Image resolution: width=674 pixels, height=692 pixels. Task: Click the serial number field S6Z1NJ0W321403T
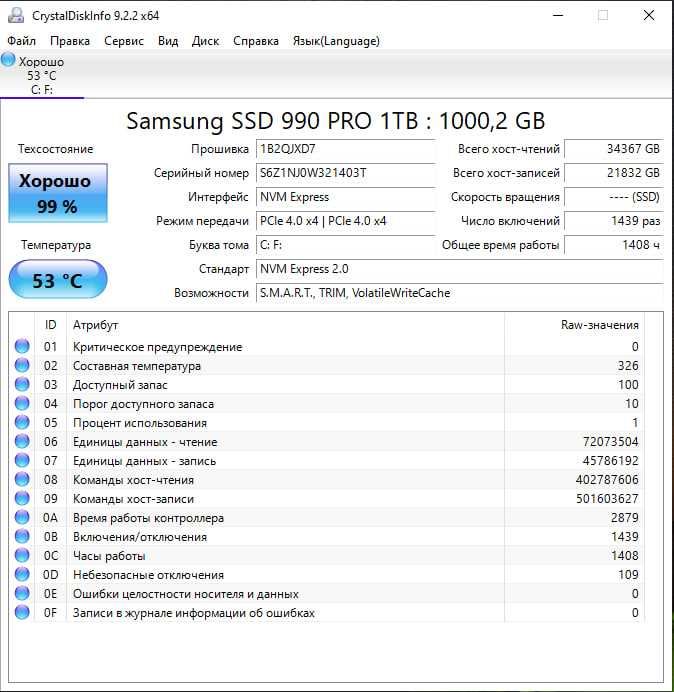pyautogui.click(x=346, y=173)
